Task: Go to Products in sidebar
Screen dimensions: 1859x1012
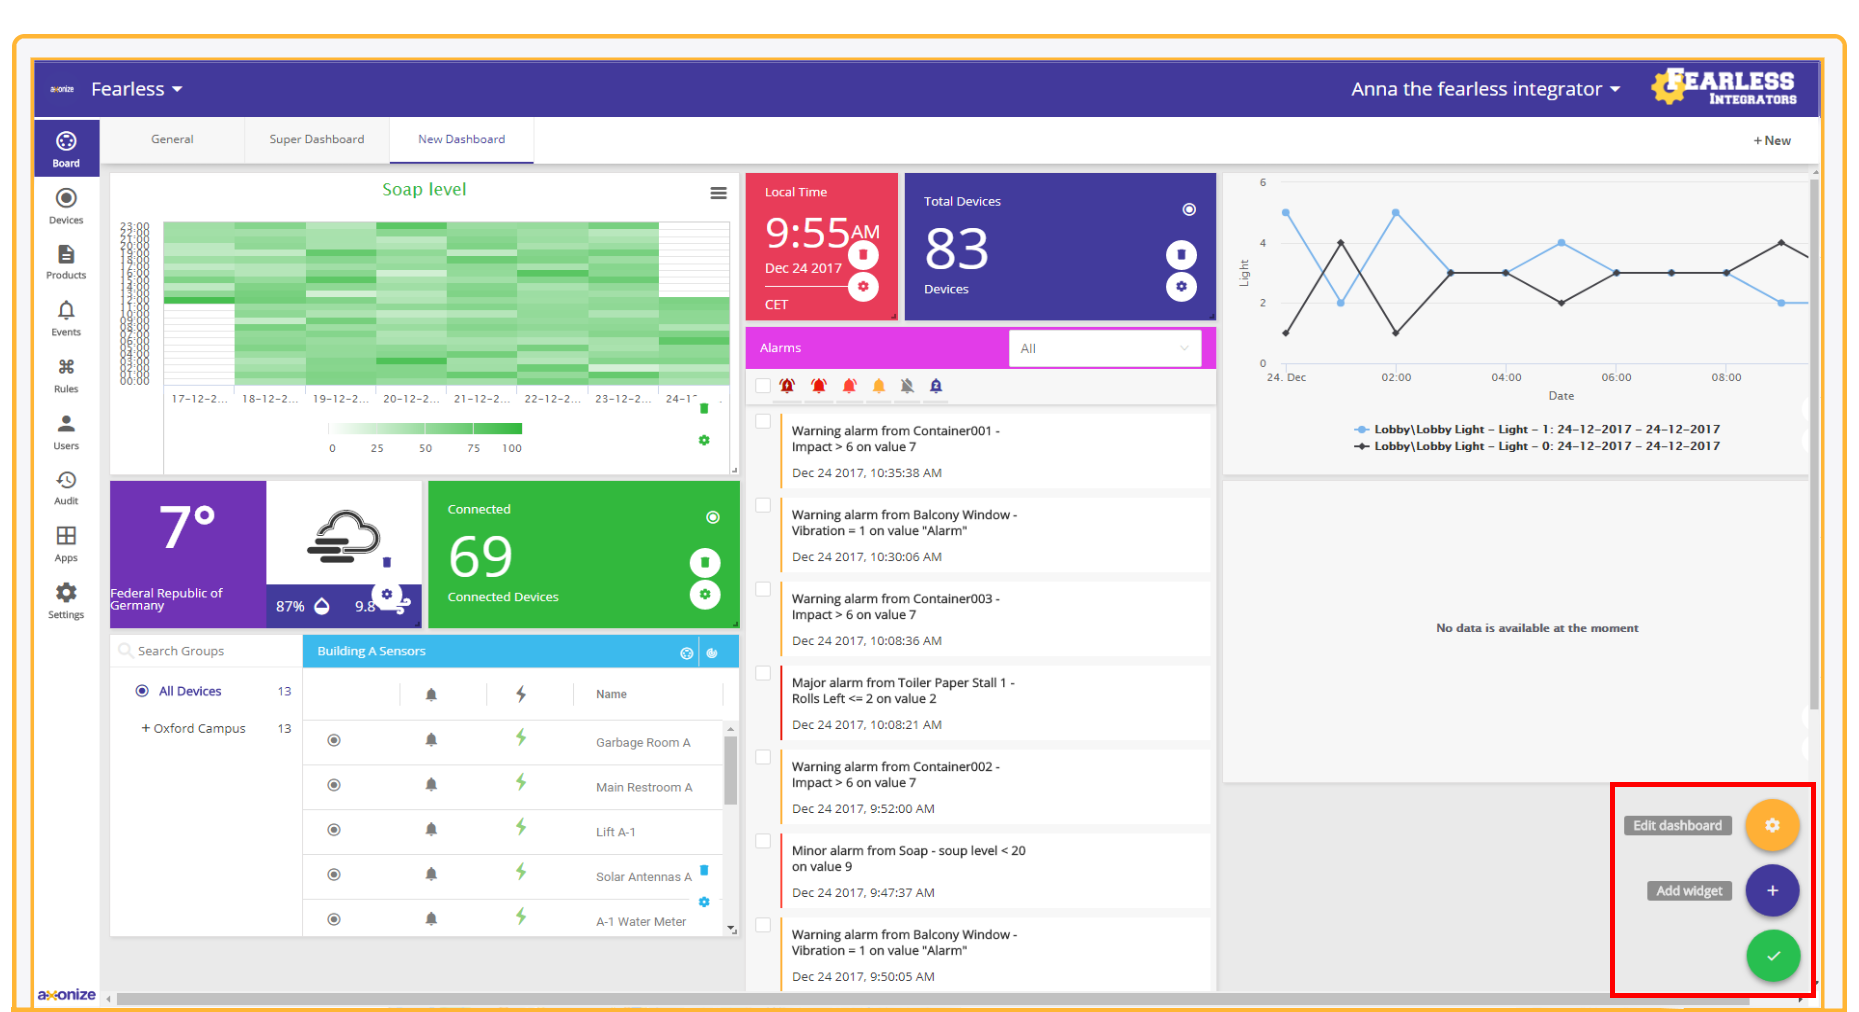Action: pos(66,261)
